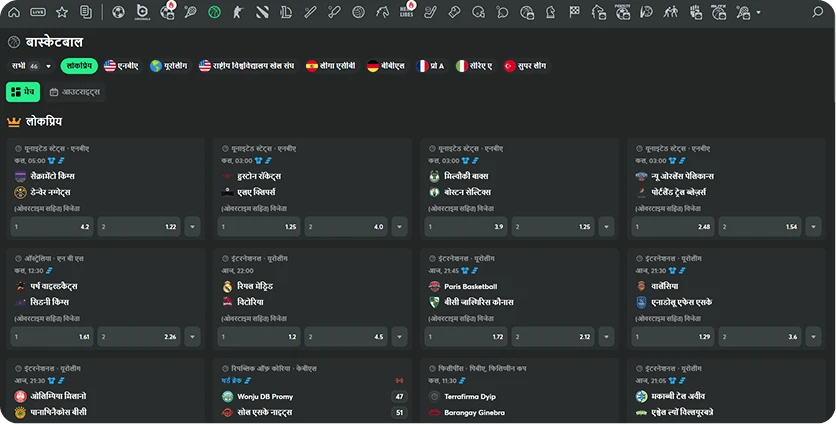Open favorites with the star icon

62,12
